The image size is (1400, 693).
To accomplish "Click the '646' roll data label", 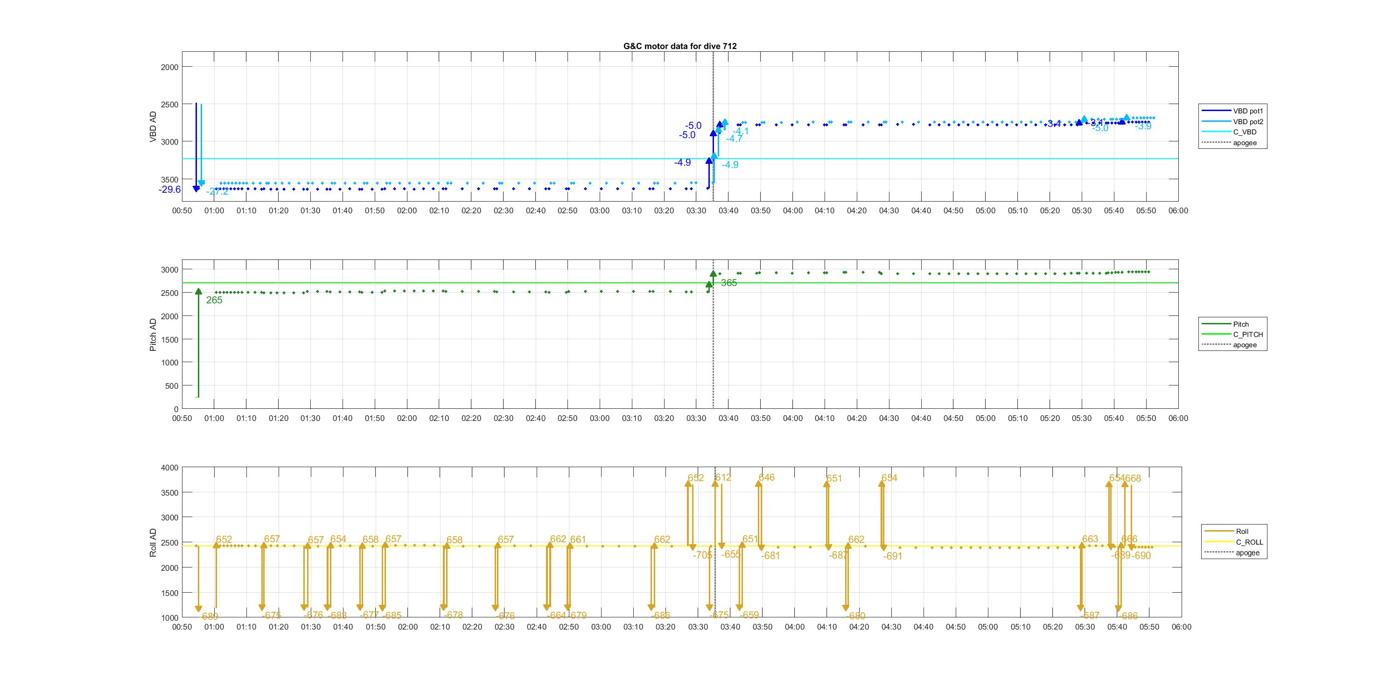I will (x=767, y=477).
